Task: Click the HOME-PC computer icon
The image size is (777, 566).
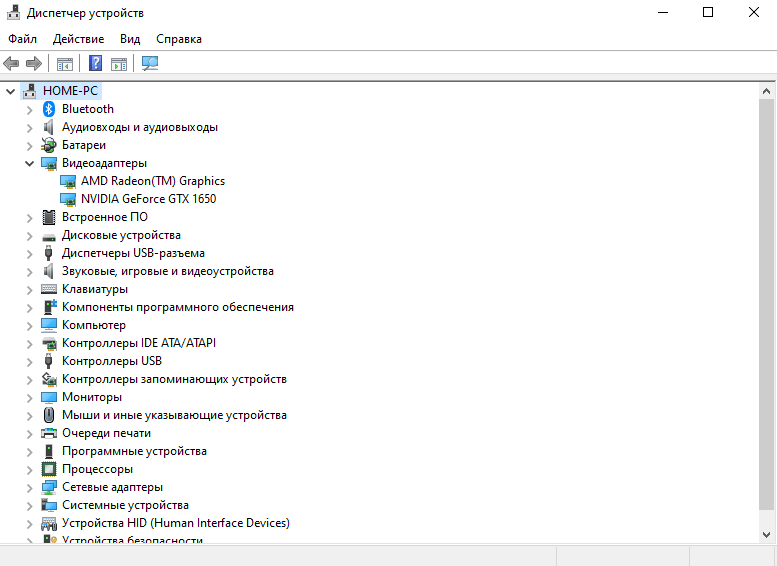Action: click(29, 91)
